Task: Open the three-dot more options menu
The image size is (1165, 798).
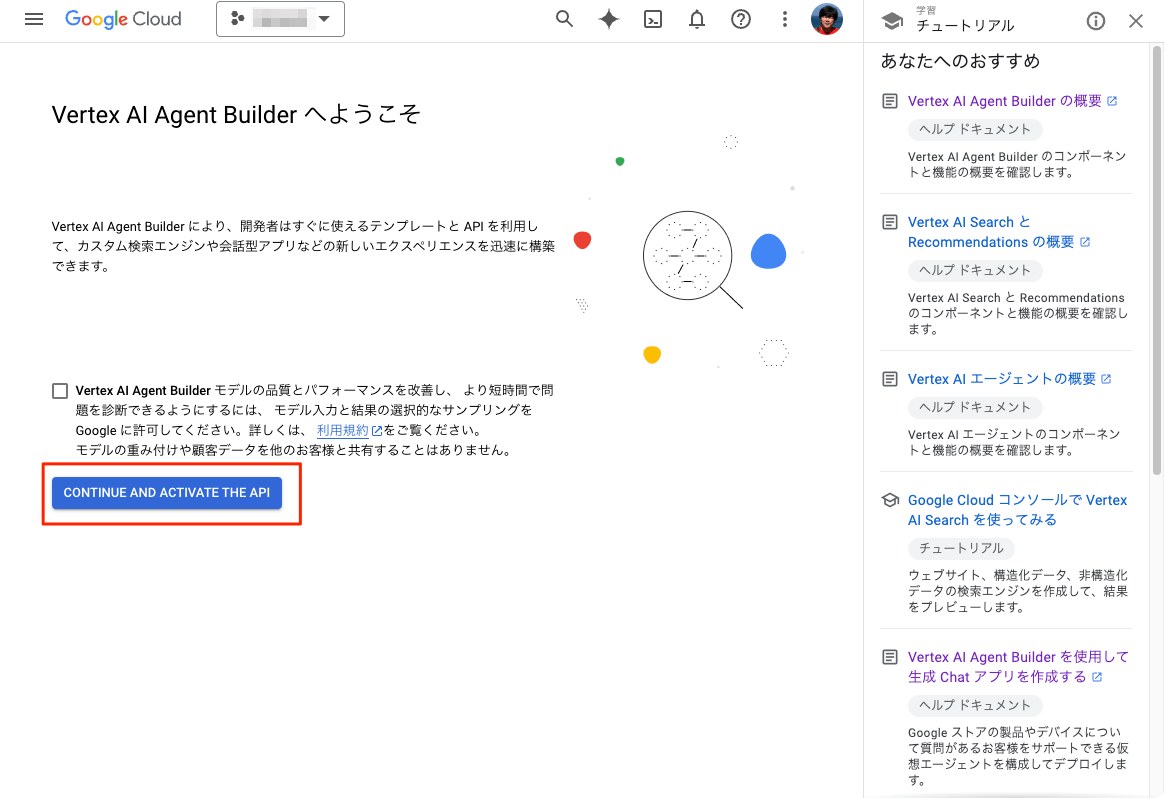Action: pos(785,19)
